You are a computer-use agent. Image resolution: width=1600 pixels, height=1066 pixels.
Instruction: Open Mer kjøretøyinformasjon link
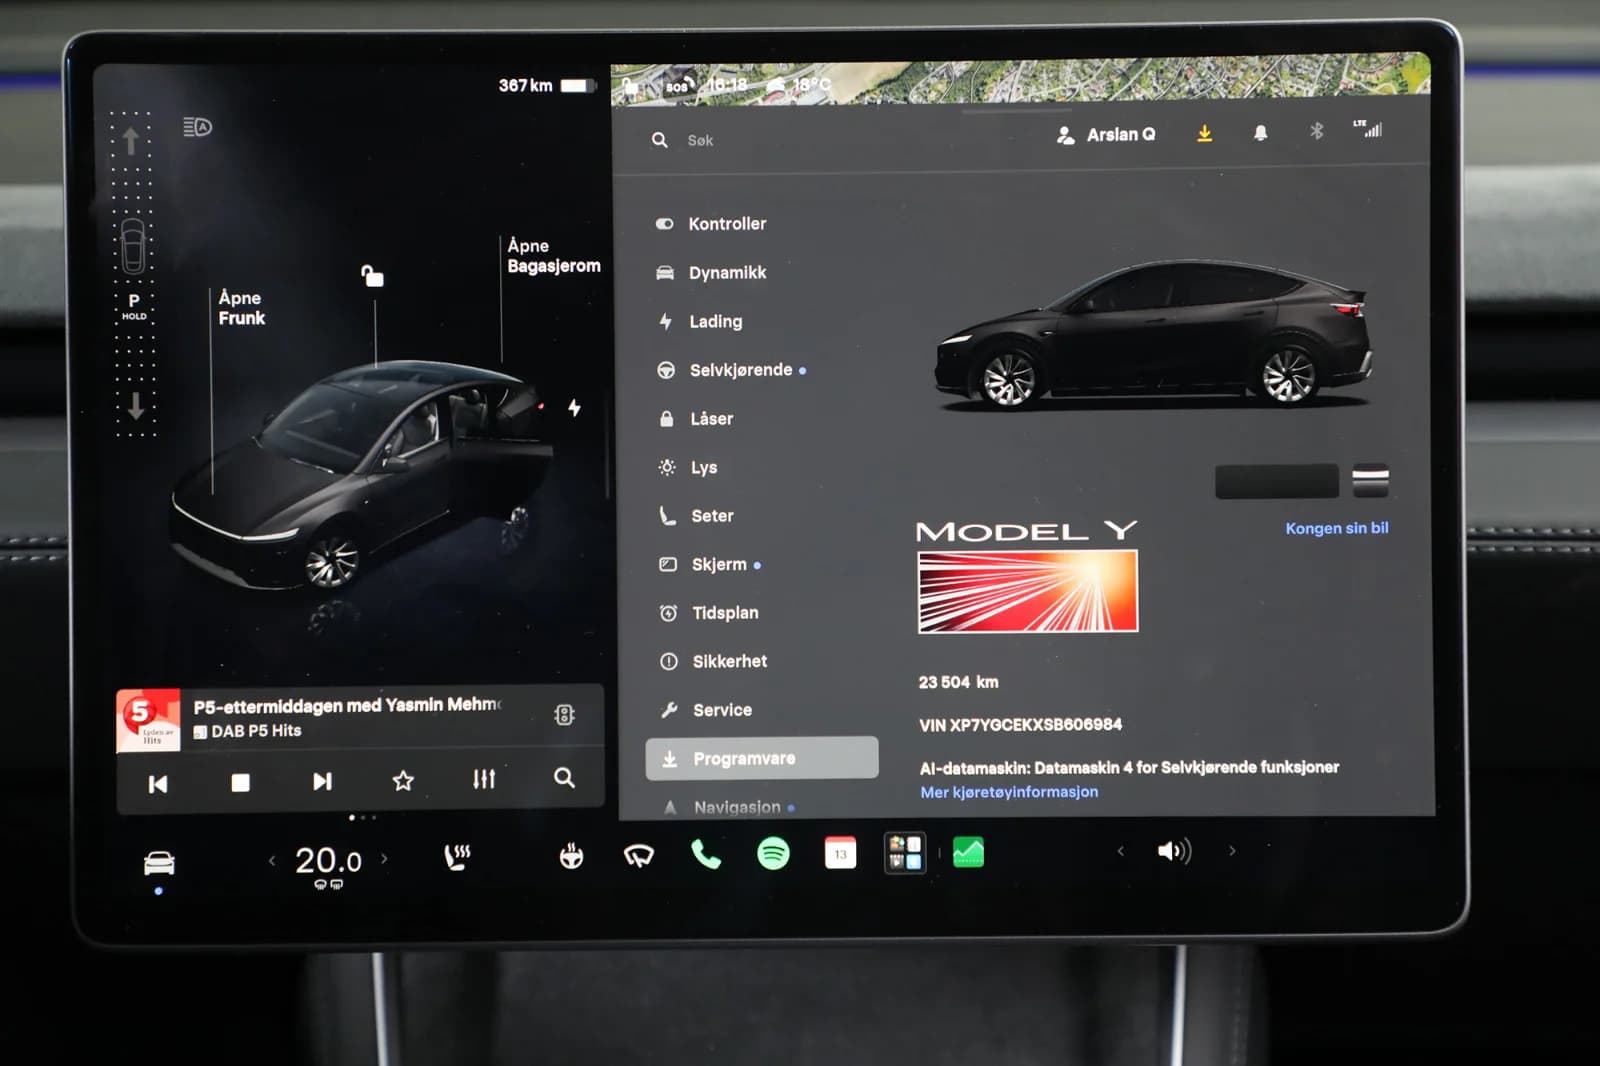[x=1009, y=792]
